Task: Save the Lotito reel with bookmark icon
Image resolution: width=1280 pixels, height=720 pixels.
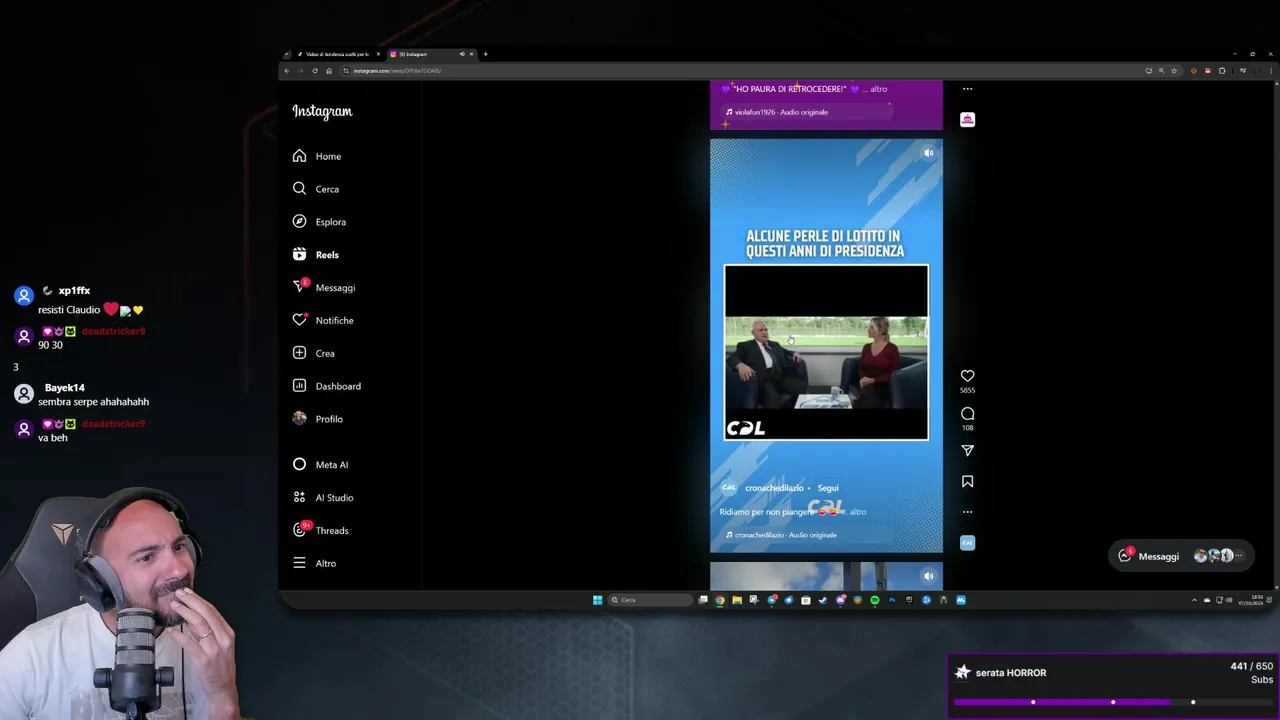Action: coord(967,481)
